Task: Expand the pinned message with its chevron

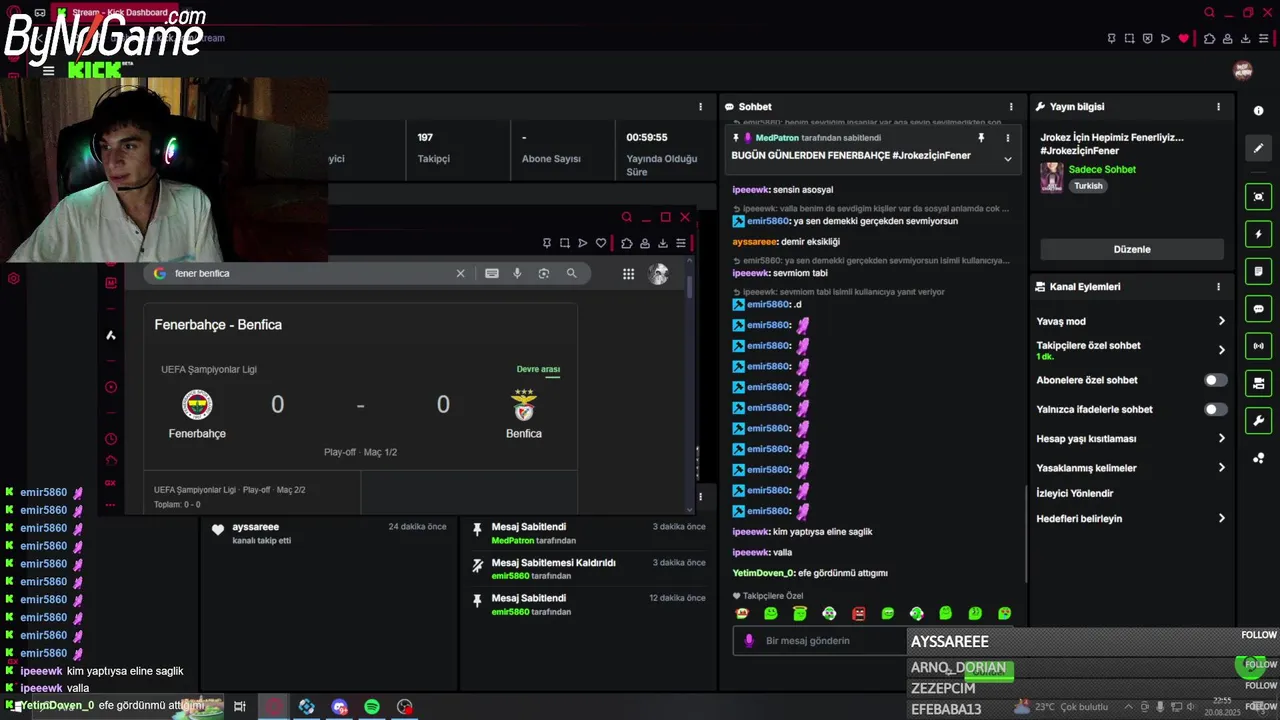Action: click(x=1008, y=158)
